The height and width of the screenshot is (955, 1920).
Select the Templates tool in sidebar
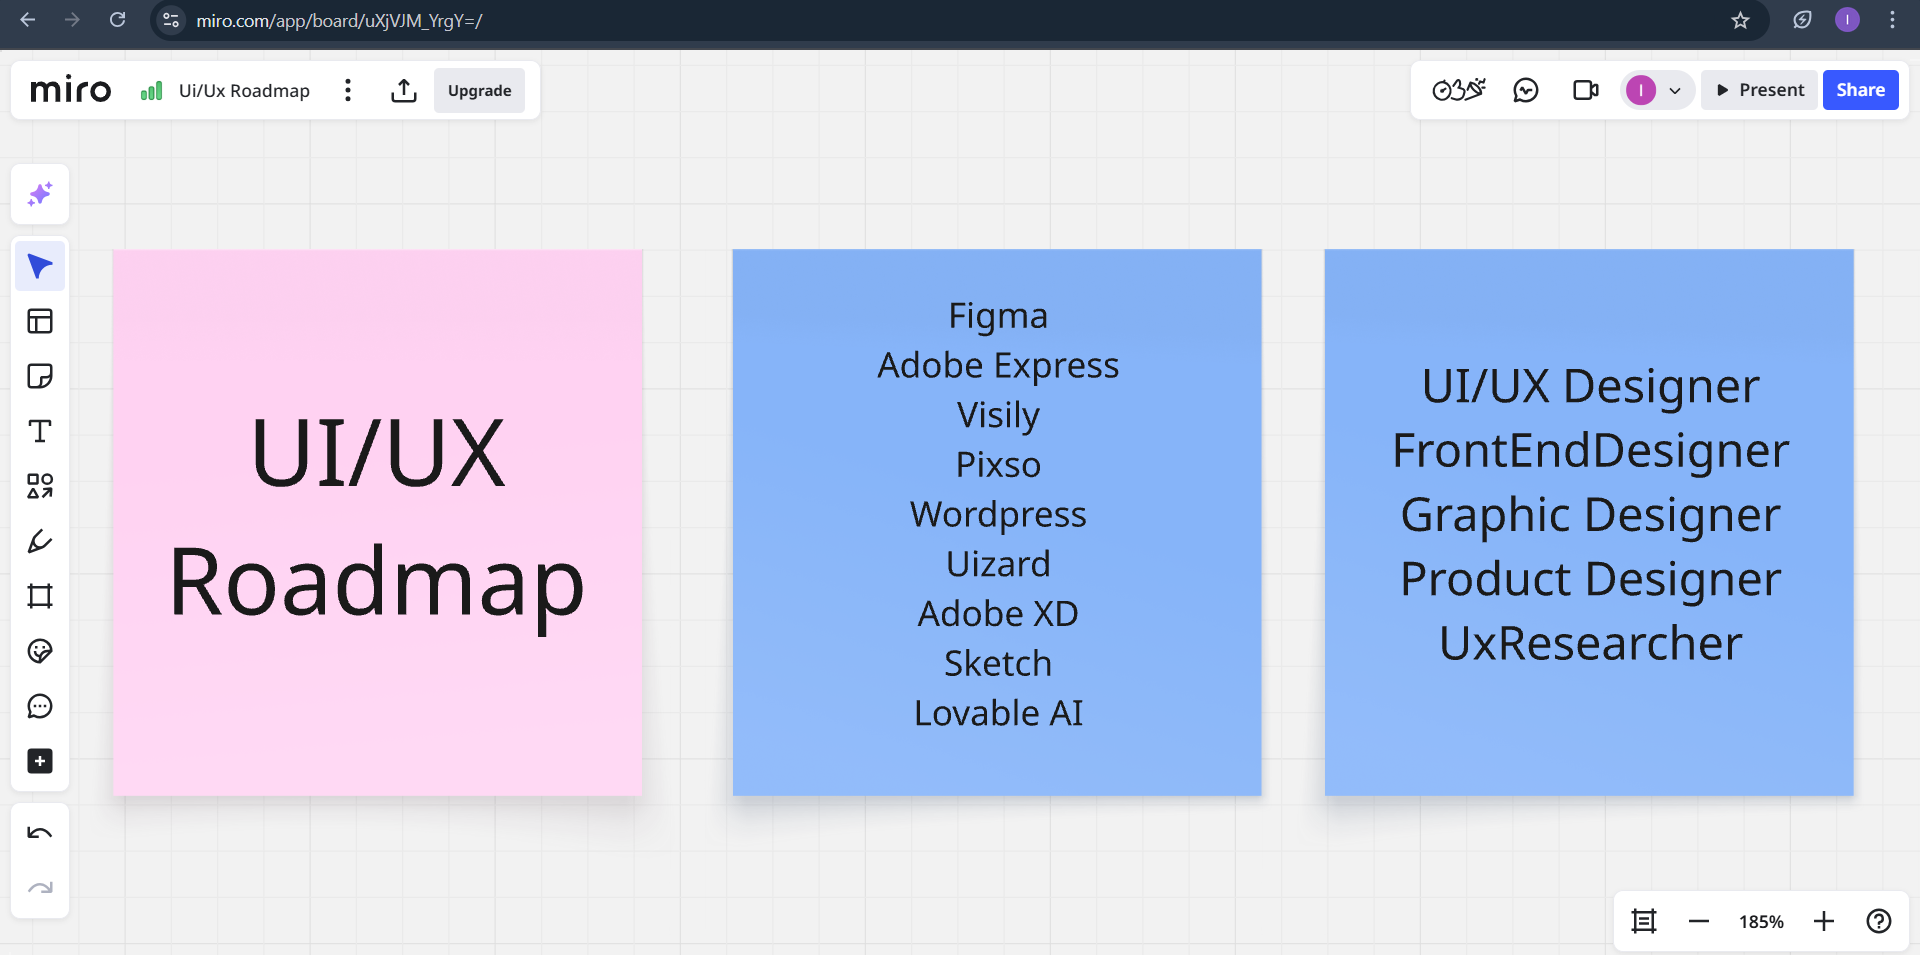(x=40, y=321)
